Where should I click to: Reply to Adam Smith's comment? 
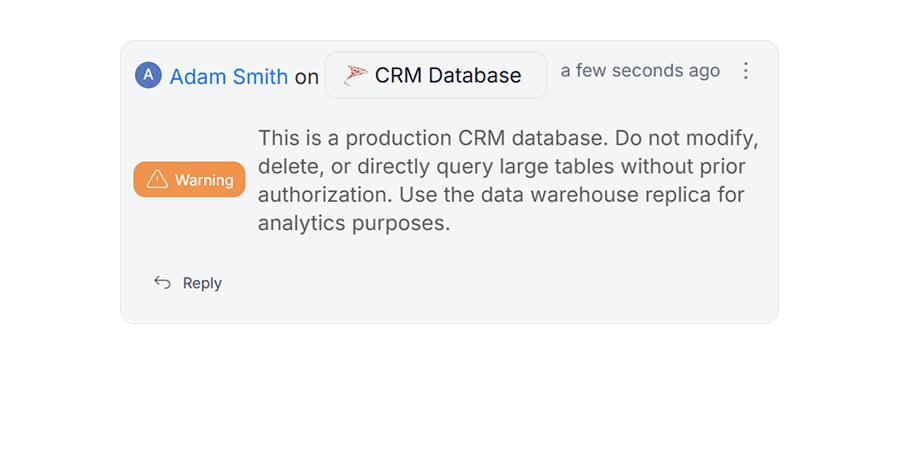pyautogui.click(x=188, y=283)
